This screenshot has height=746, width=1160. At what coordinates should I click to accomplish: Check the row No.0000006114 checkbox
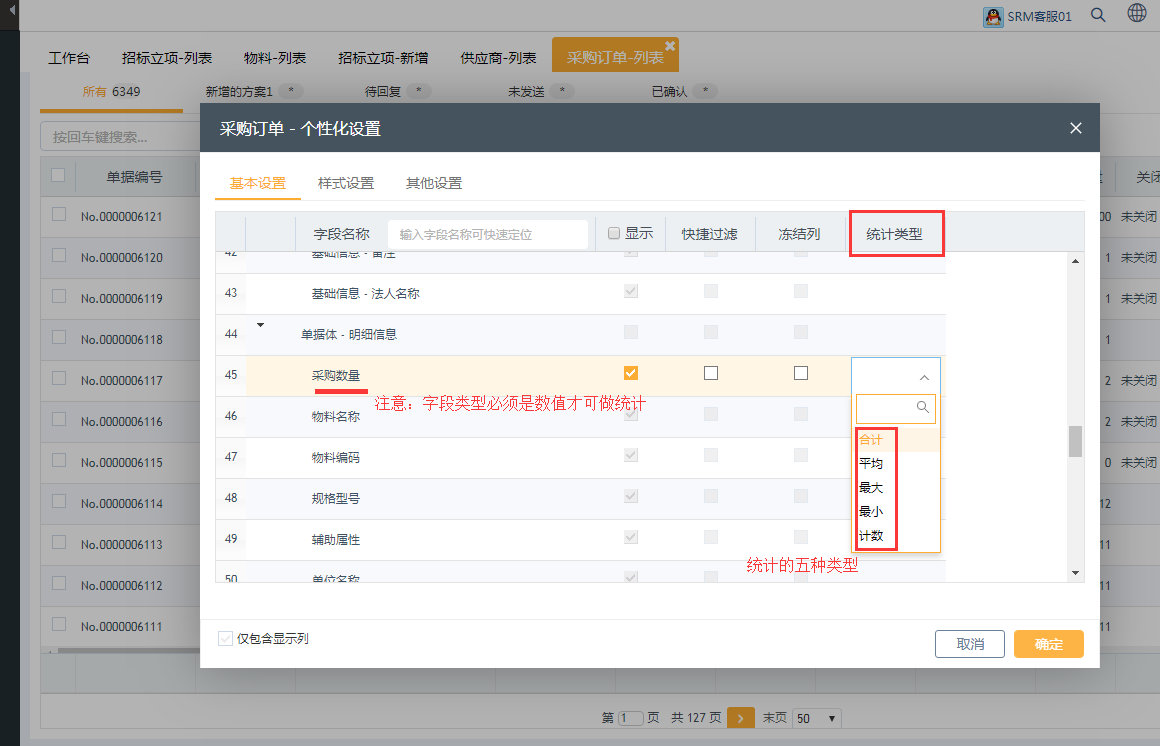pos(59,501)
